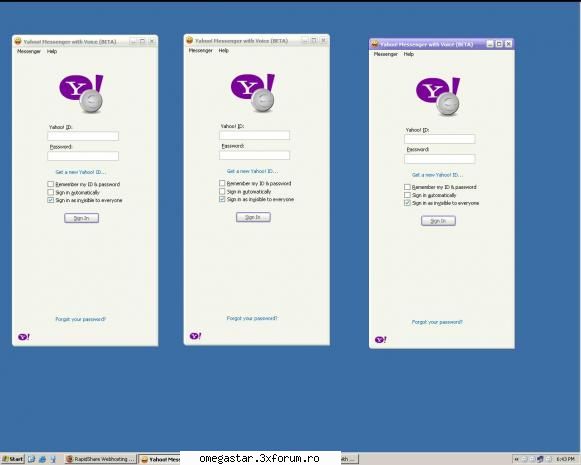
Task: Open the Help menu in the active right window
Action: pos(408,54)
